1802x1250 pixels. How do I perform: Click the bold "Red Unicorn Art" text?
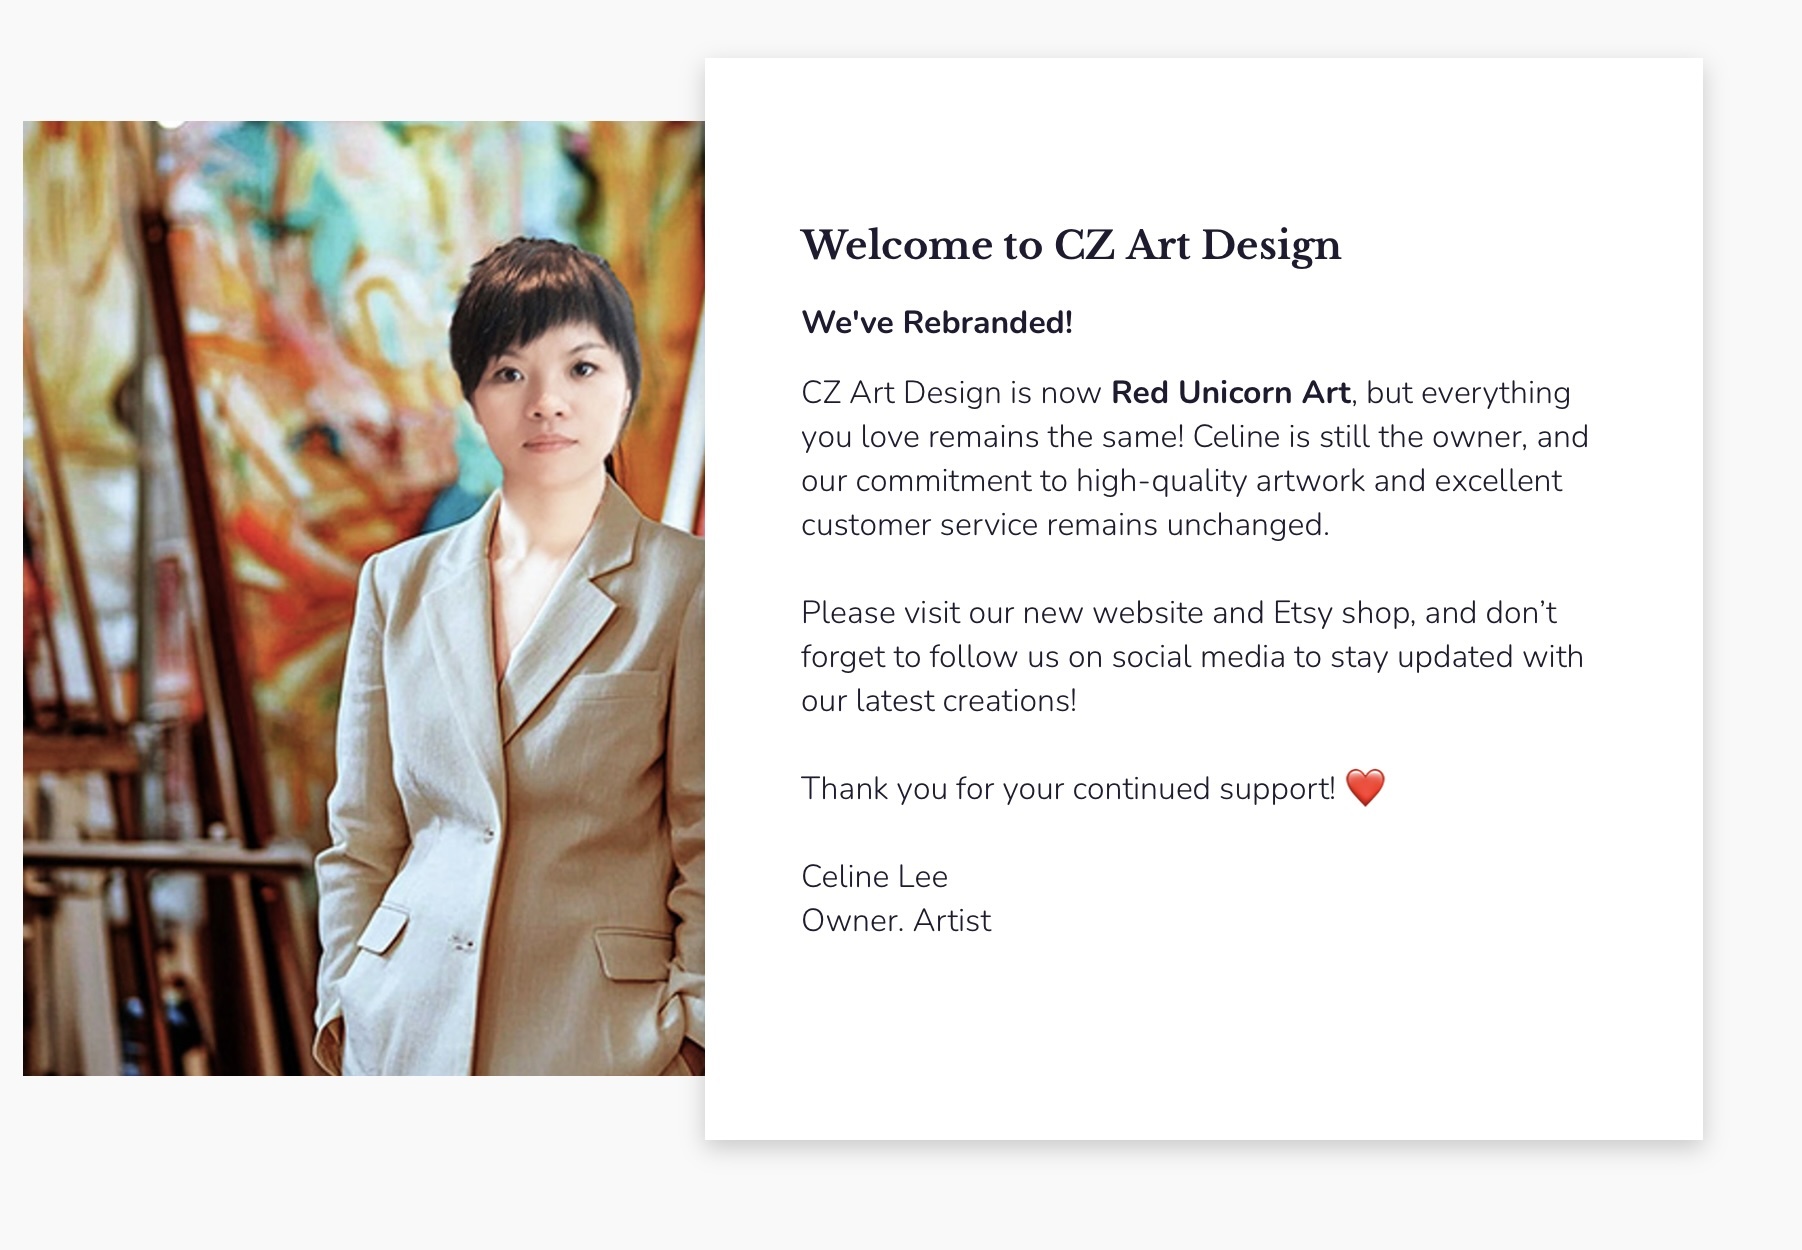[1230, 392]
